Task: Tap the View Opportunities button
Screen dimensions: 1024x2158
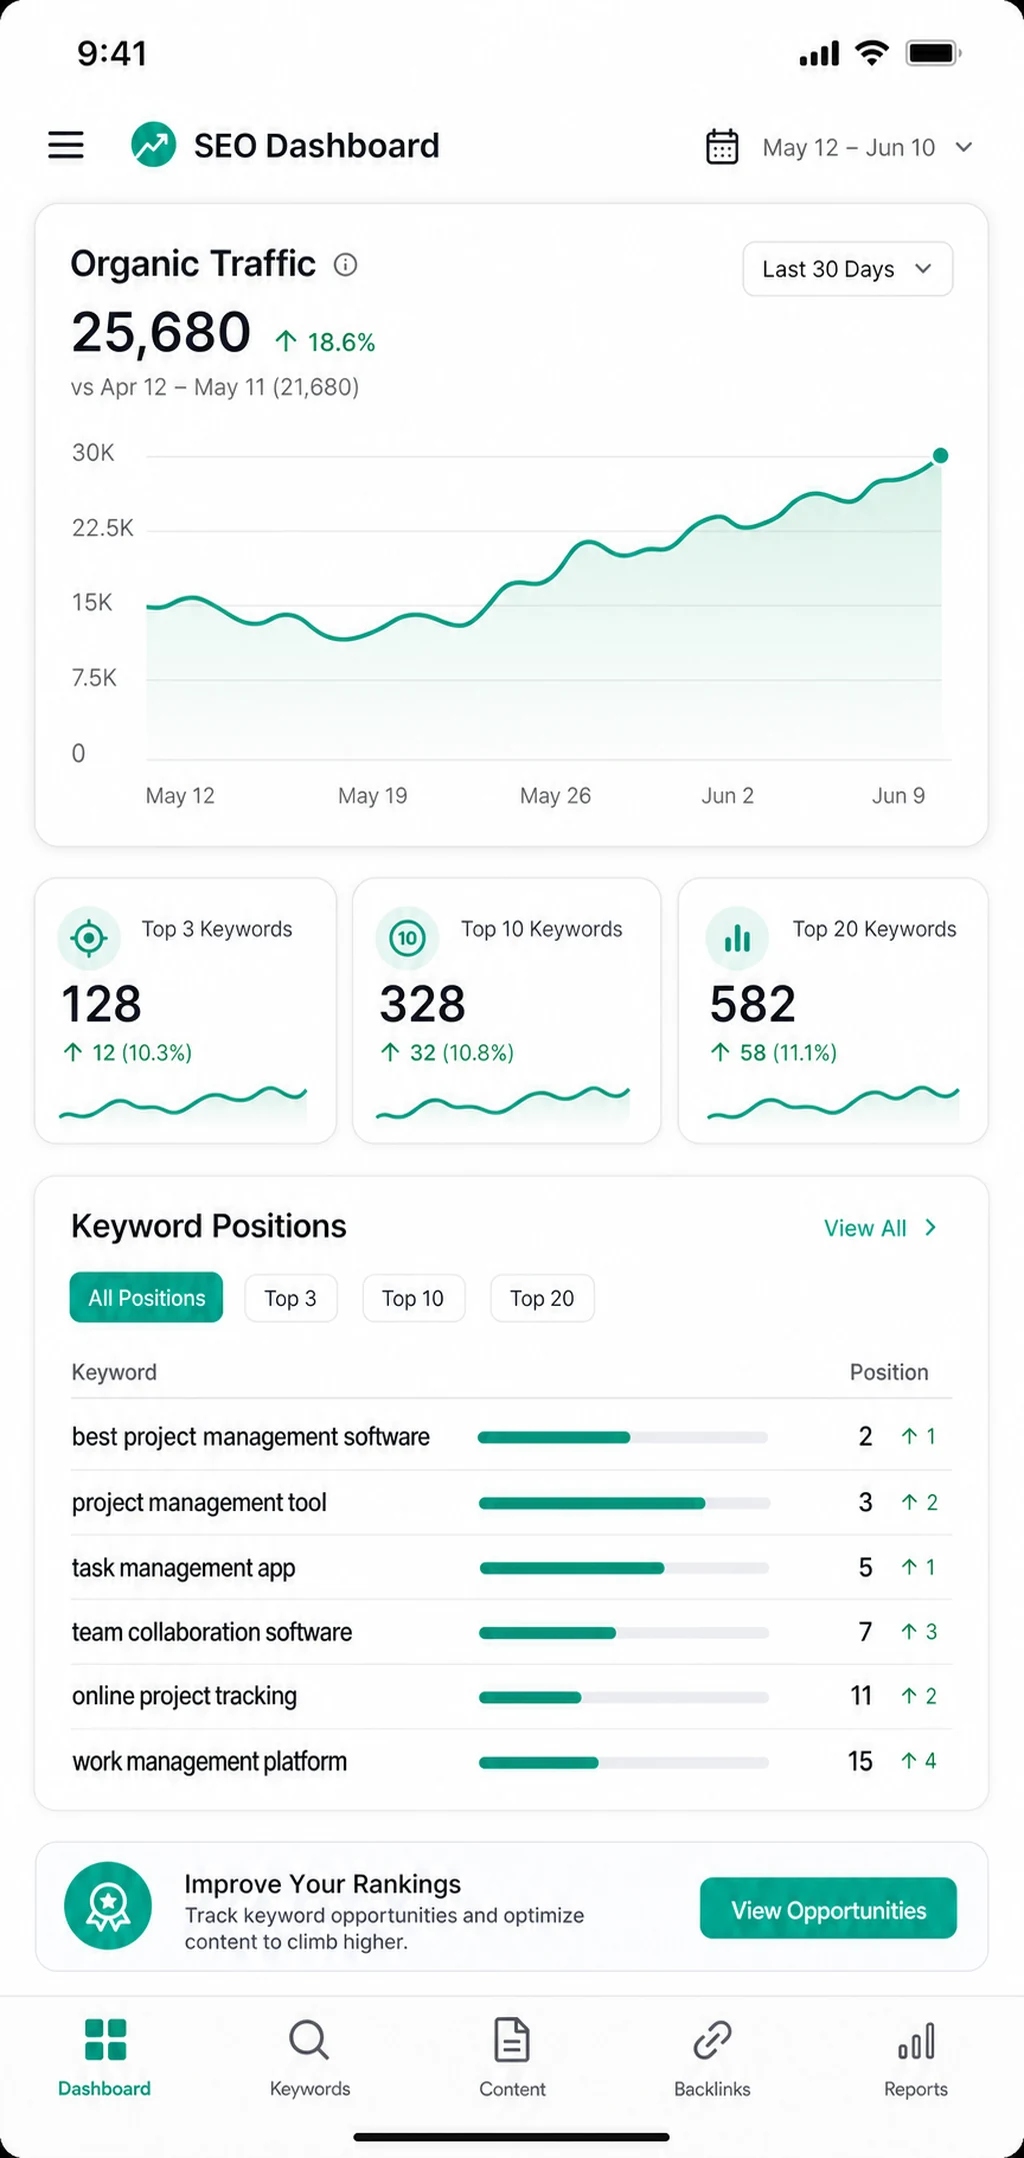Action: (828, 1908)
